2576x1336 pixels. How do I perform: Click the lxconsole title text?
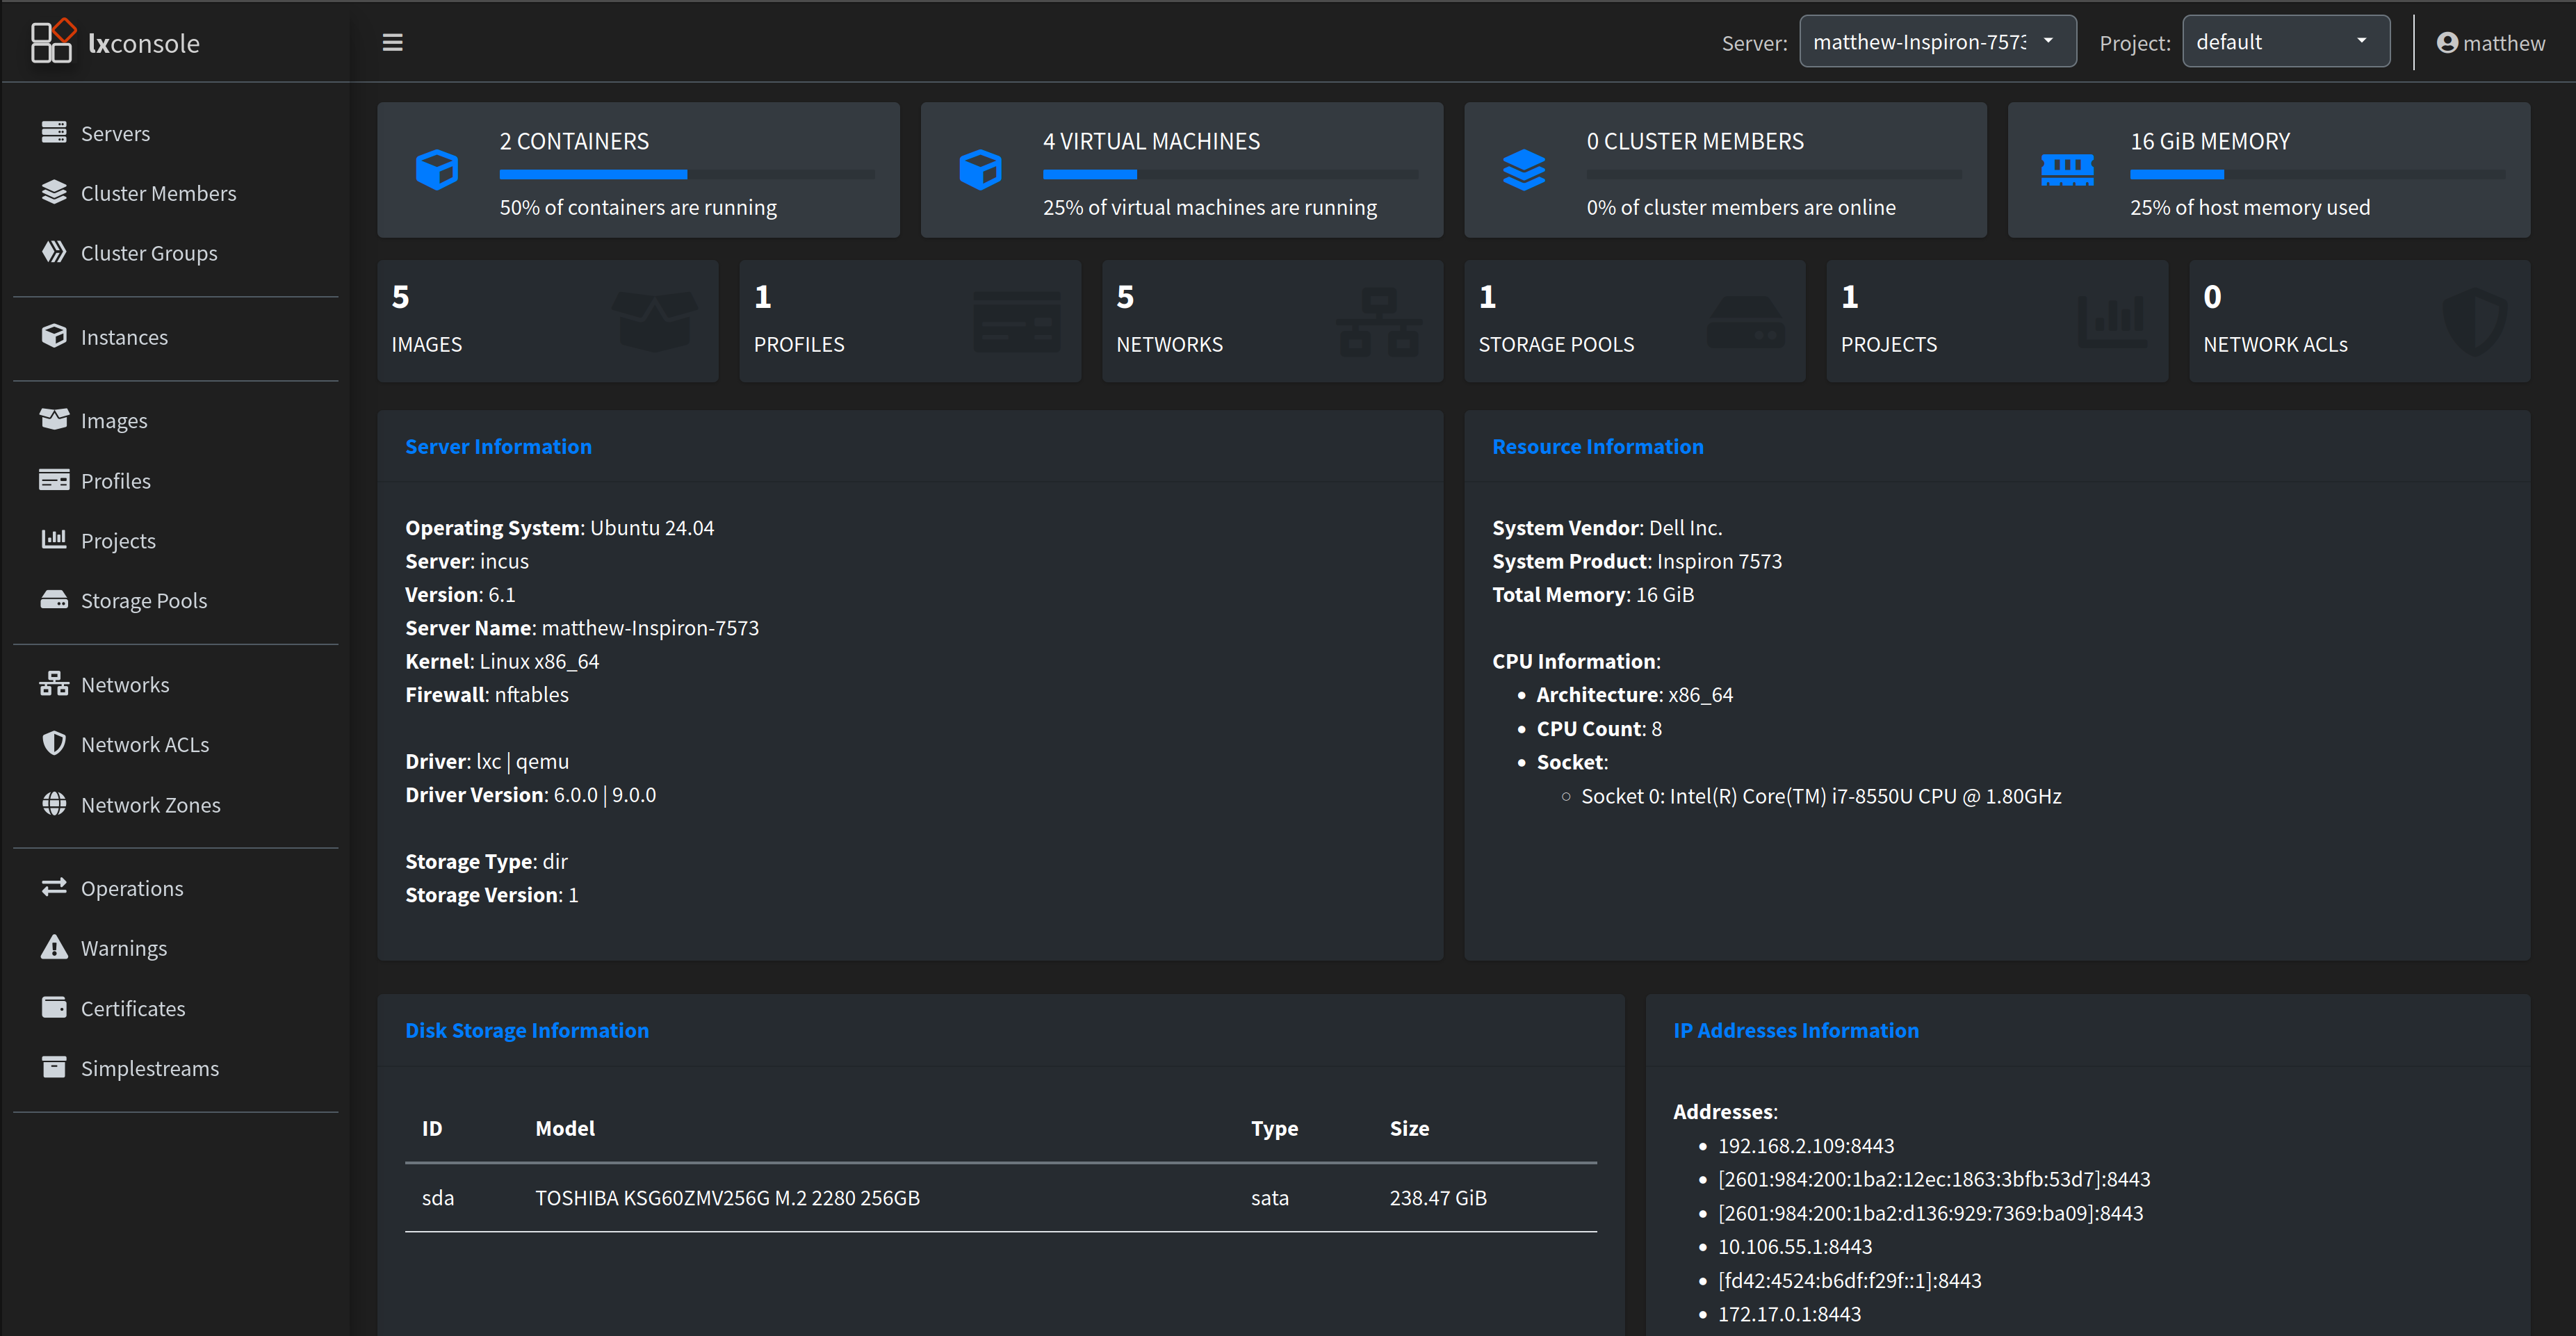click(x=144, y=43)
